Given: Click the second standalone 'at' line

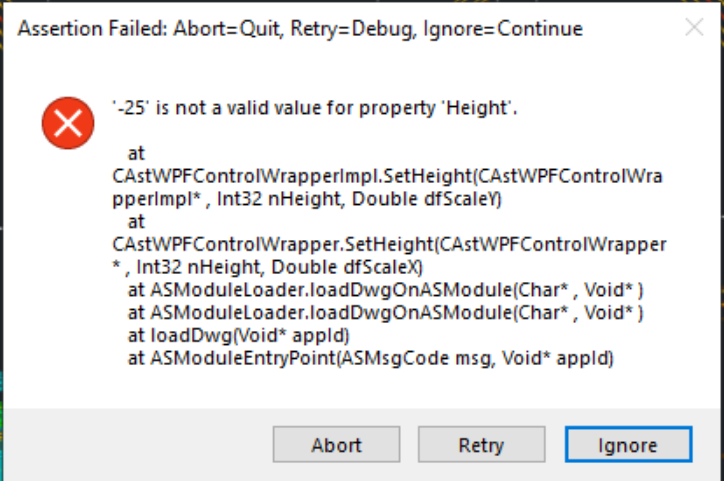Looking at the screenshot, I should (136, 222).
